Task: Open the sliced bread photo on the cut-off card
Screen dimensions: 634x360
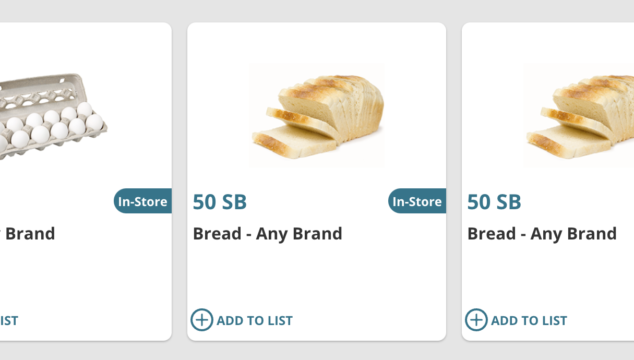Action: point(579,115)
